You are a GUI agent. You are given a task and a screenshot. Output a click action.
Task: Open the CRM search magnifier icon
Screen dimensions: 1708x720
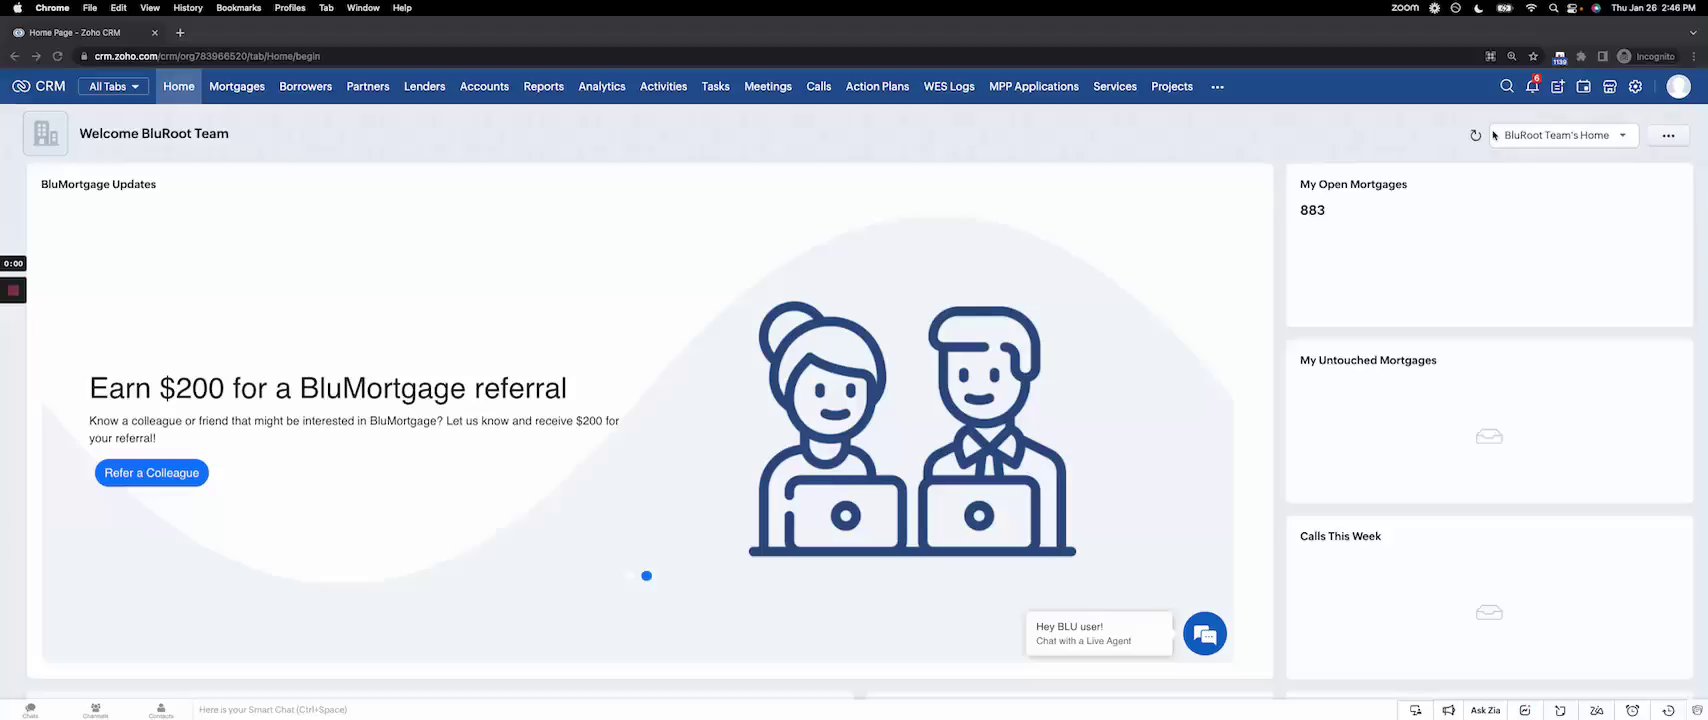[1506, 86]
